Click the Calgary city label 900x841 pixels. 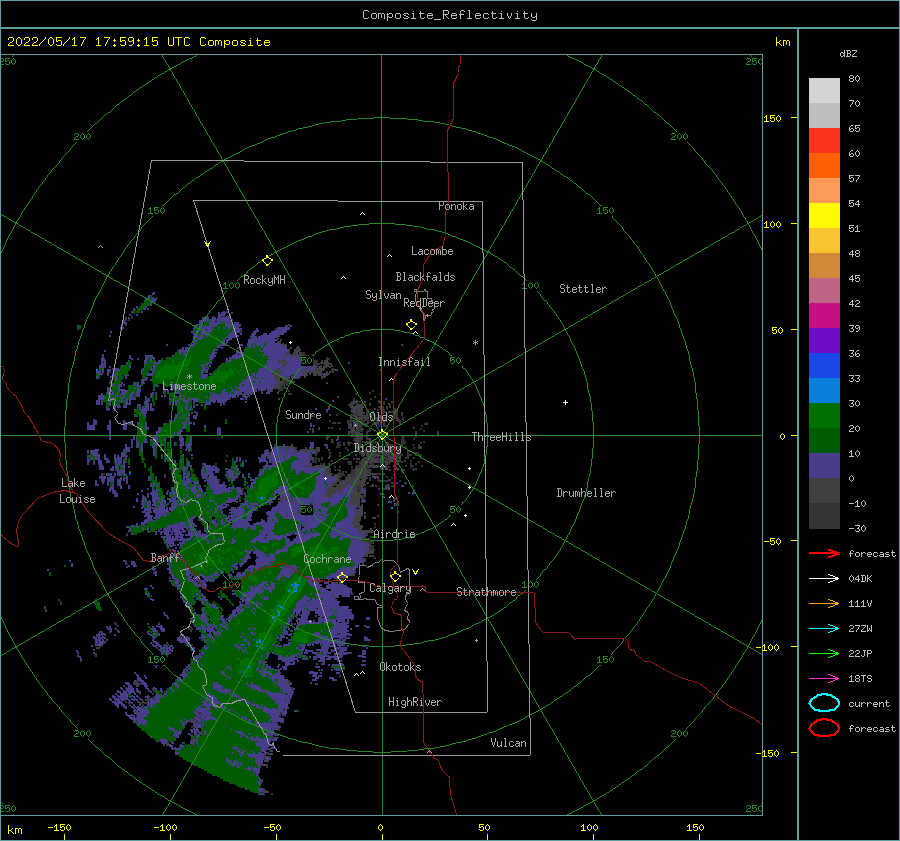[390, 588]
